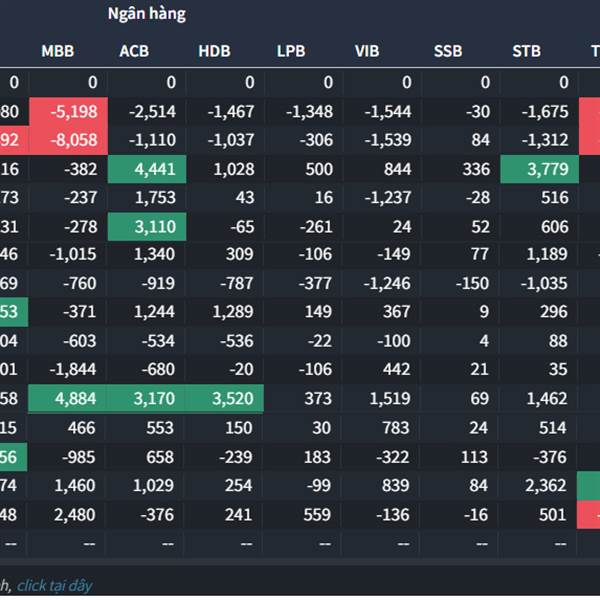Select the -1,675 value in STB column

point(545,112)
